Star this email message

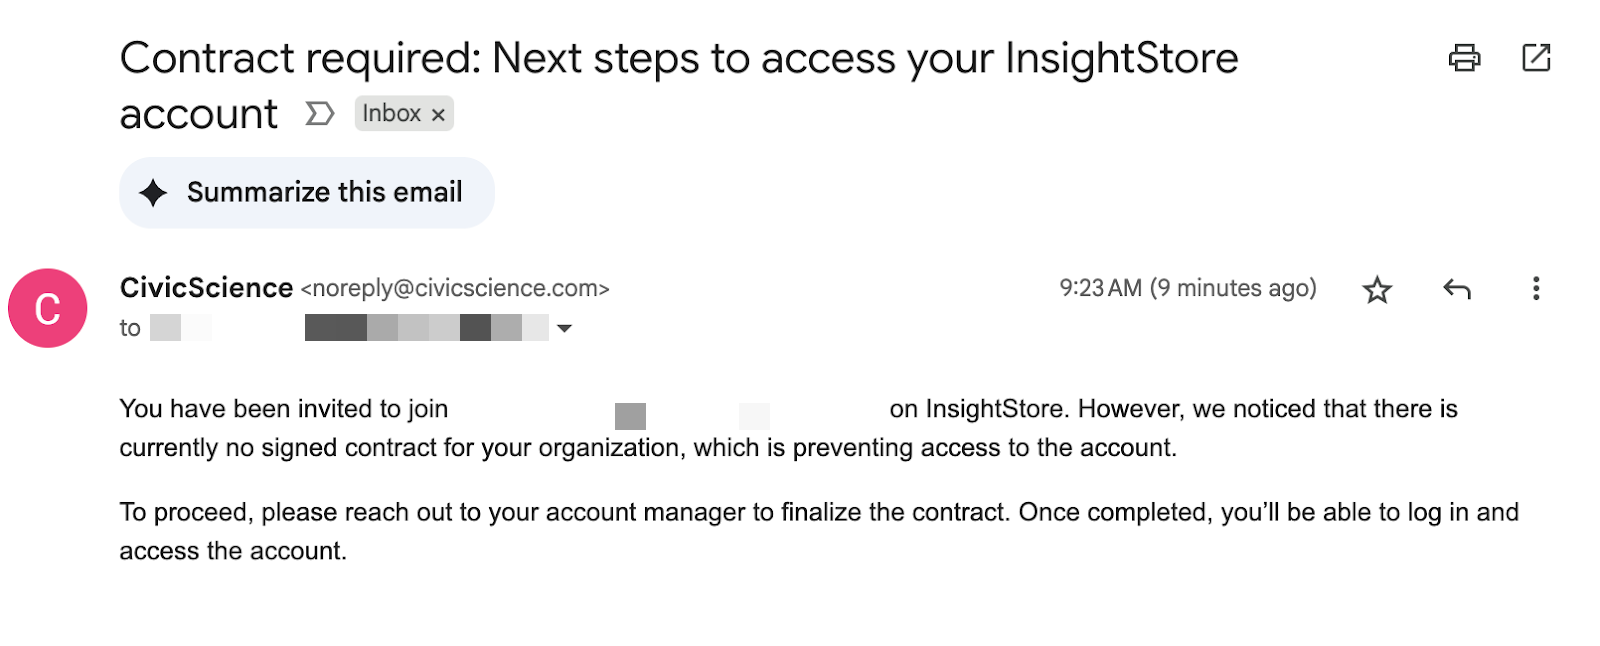pyautogui.click(x=1377, y=290)
